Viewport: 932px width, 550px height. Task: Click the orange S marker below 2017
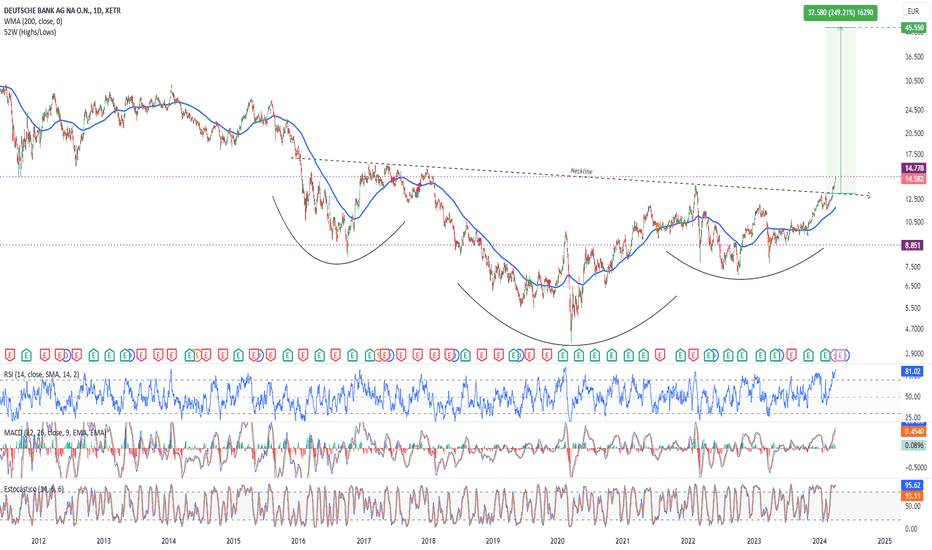coord(378,356)
